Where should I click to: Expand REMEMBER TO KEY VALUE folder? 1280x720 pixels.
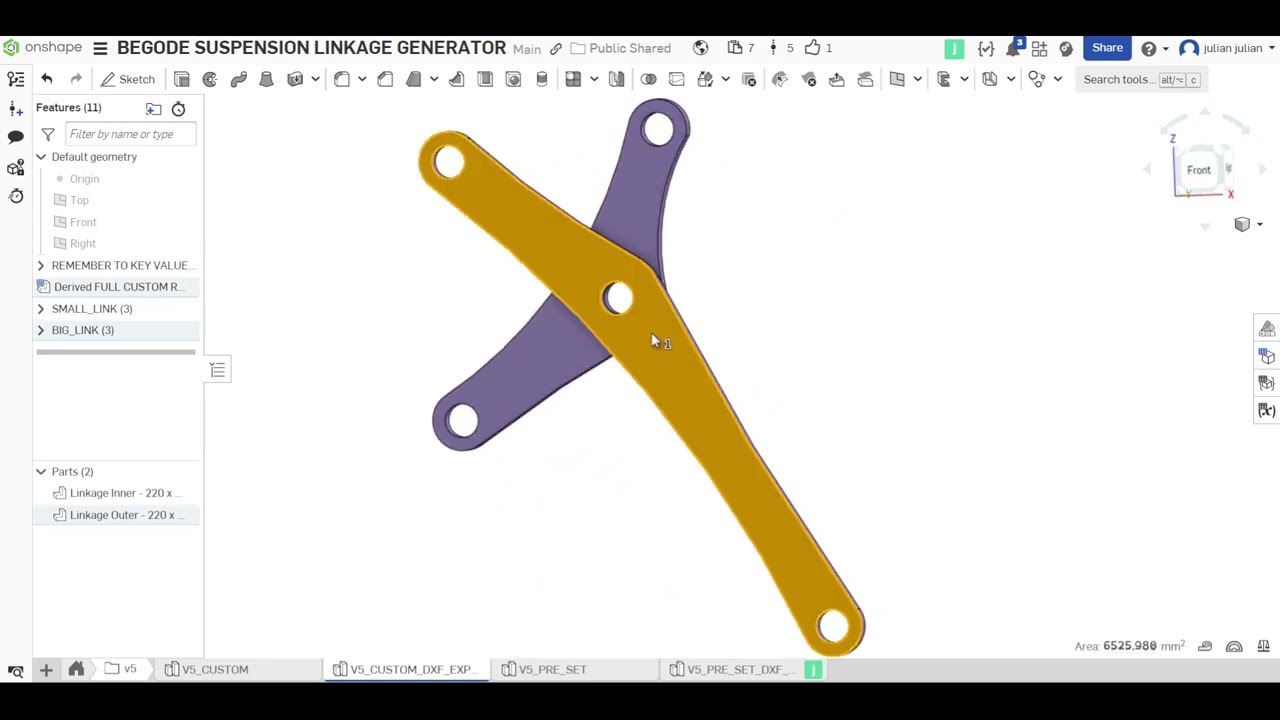pyautogui.click(x=41, y=265)
